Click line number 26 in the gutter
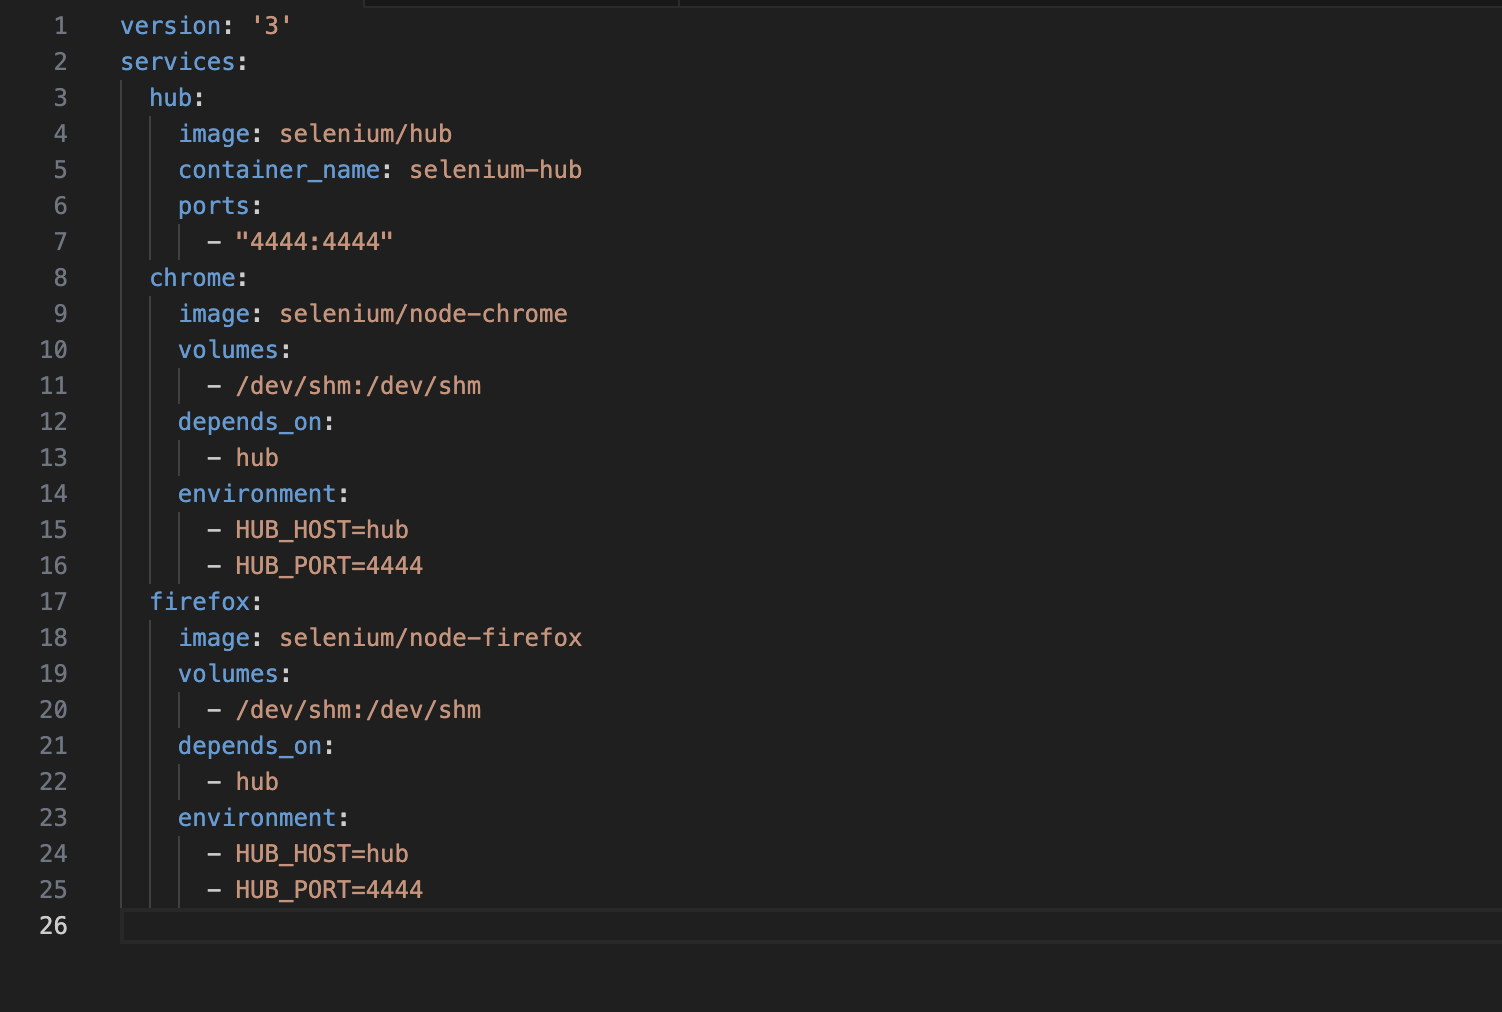 click(x=53, y=926)
